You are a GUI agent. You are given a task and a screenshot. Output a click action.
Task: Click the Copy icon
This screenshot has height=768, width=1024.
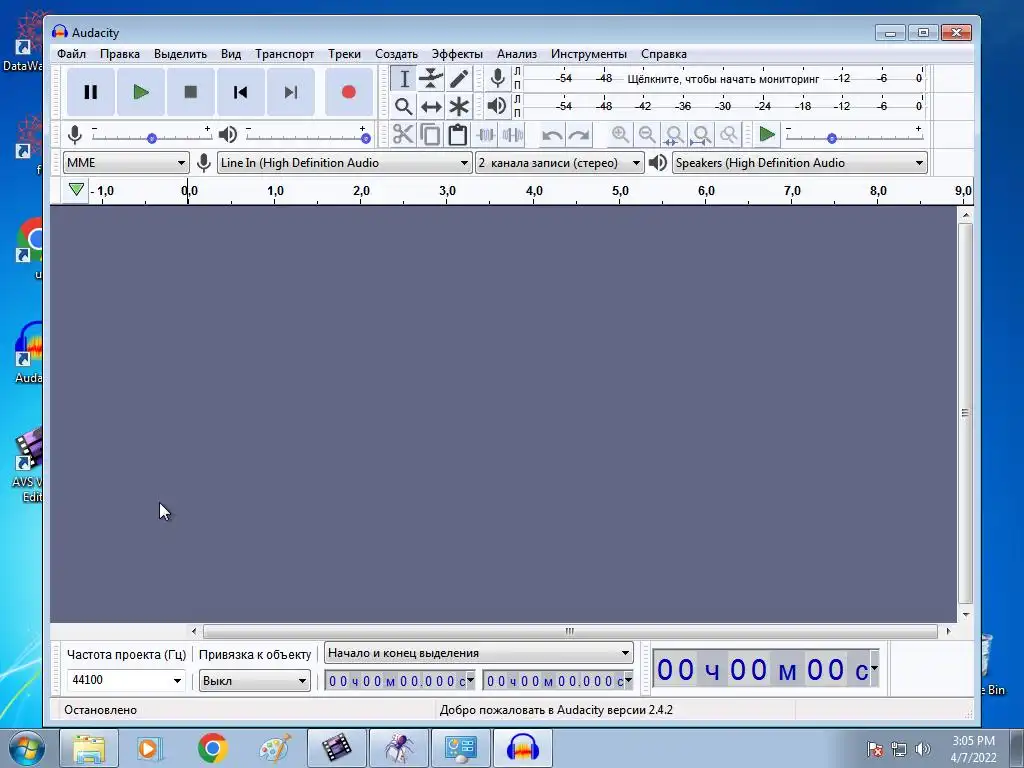click(x=430, y=135)
